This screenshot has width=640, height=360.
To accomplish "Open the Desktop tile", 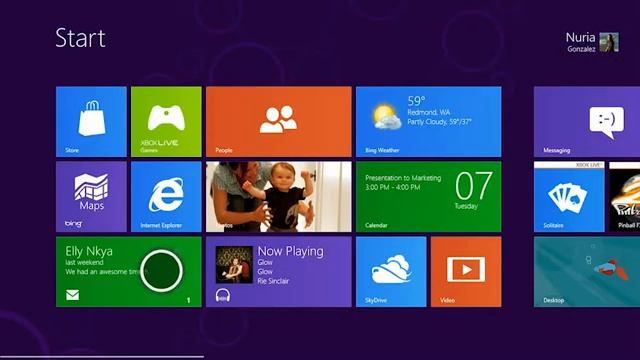I will pos(587,272).
